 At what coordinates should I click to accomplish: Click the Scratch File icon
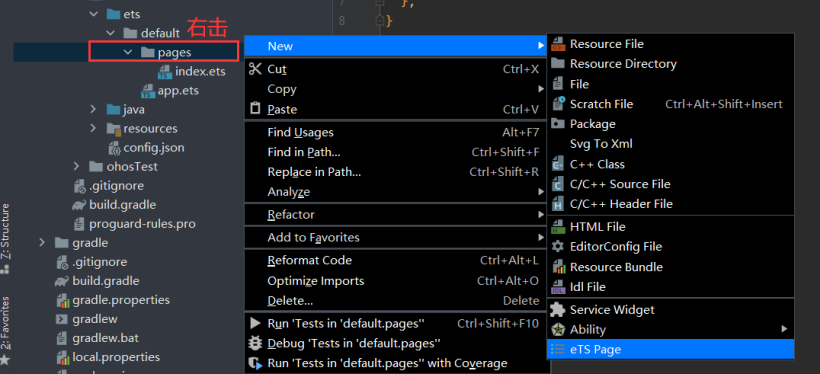(559, 104)
